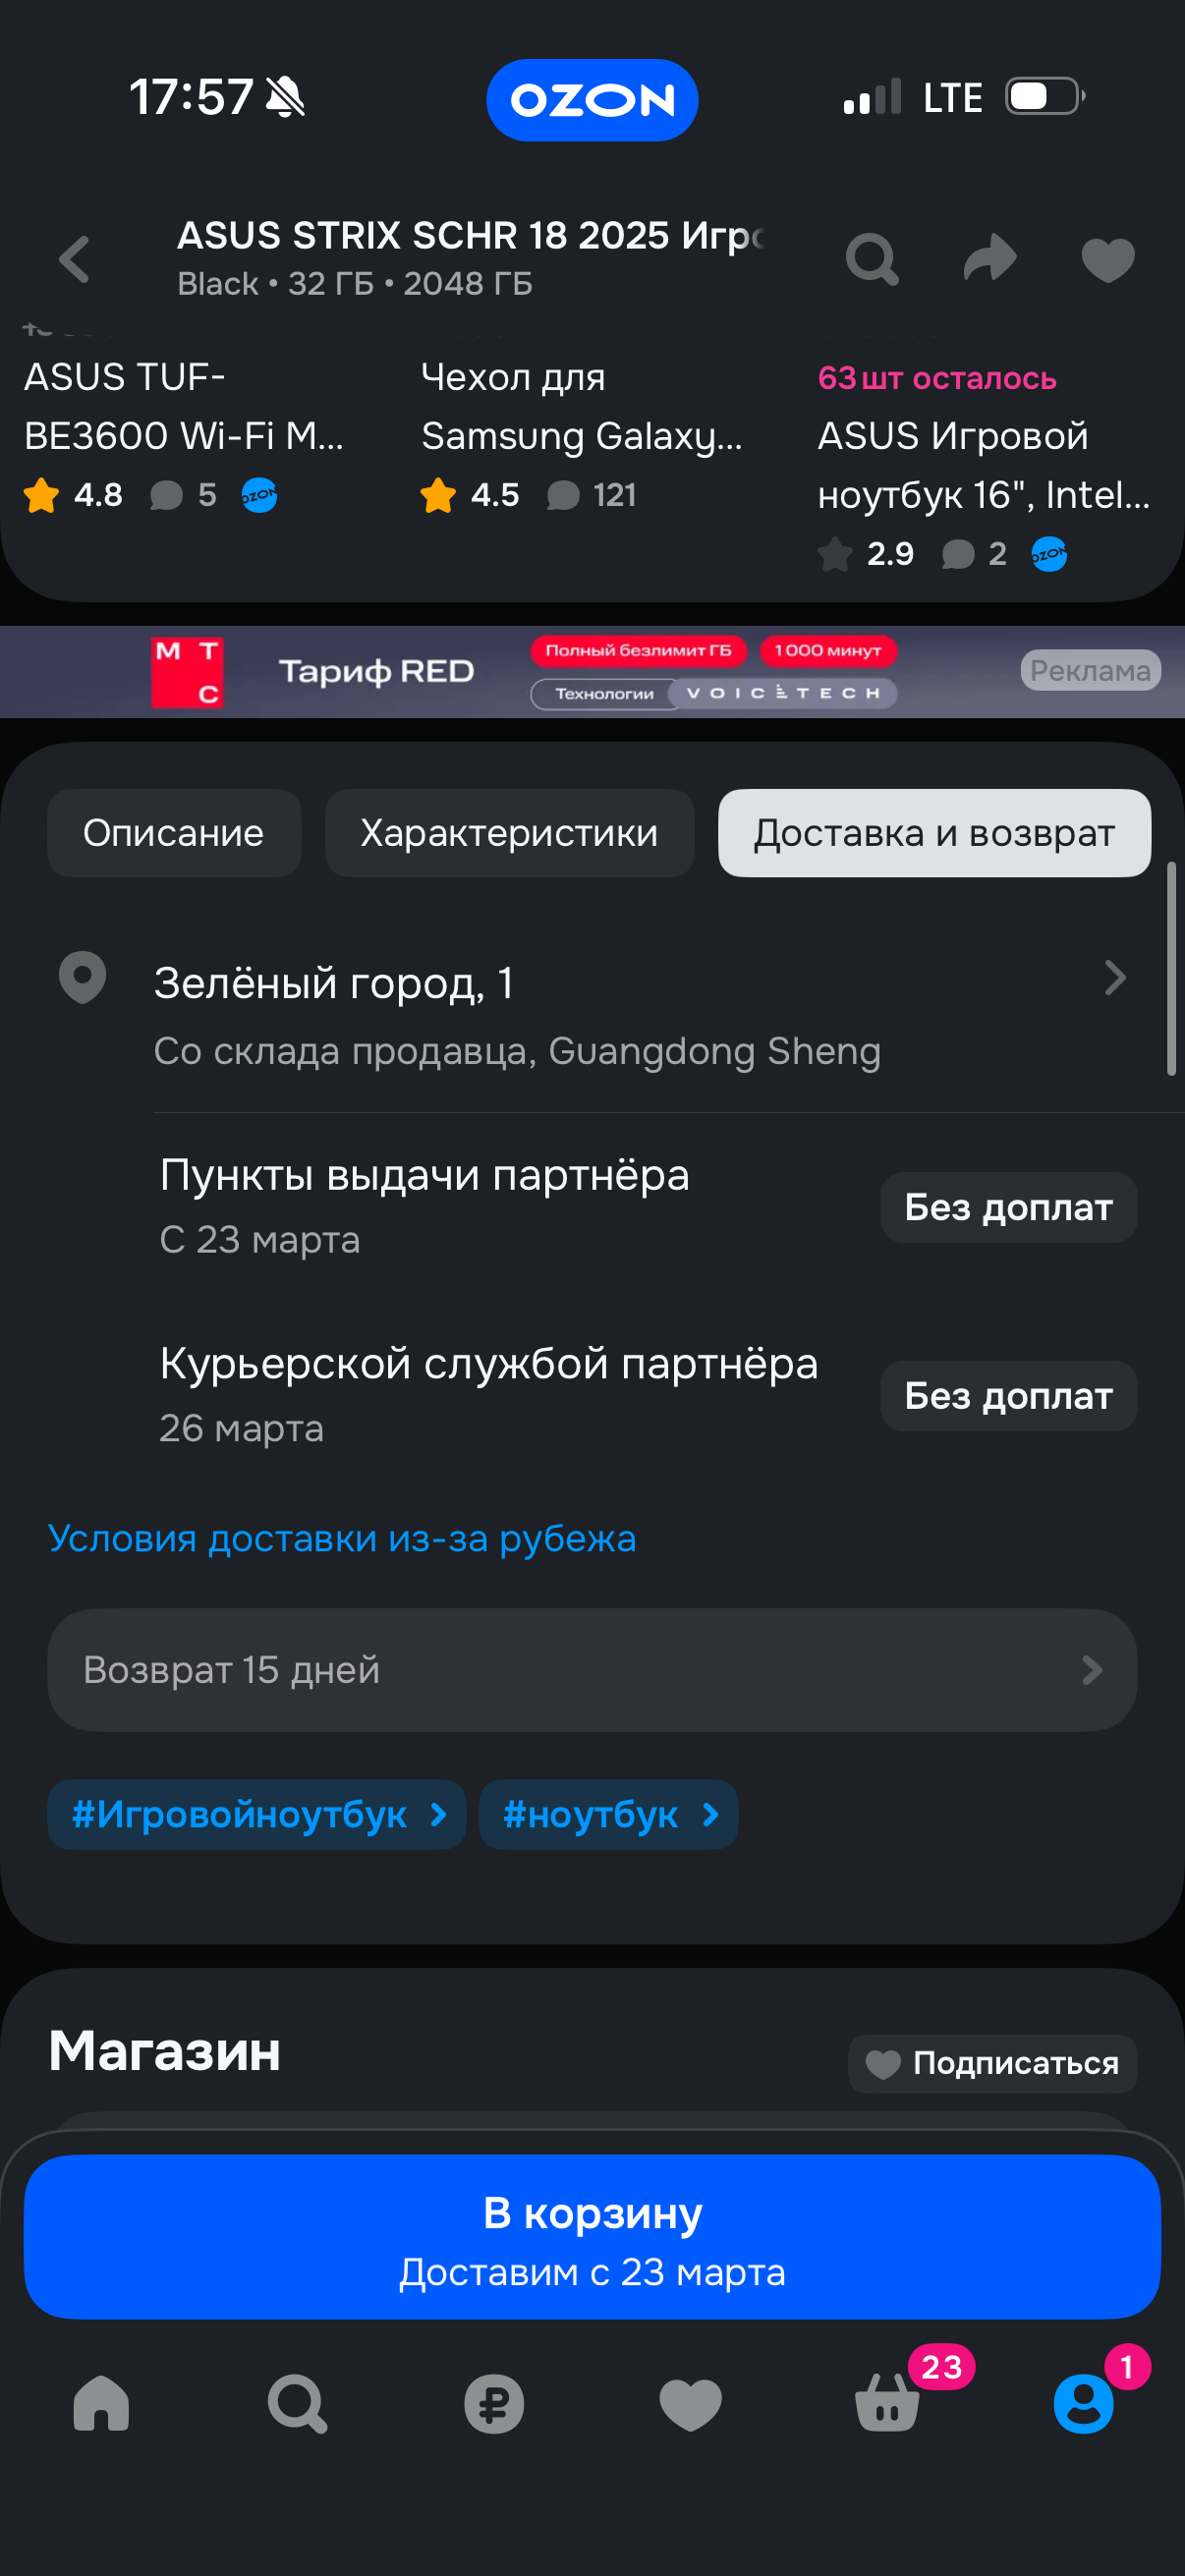Screen dimensions: 1185x2576
Task: Expand the Зелёный город, 1 address chevron
Action: [1114, 978]
